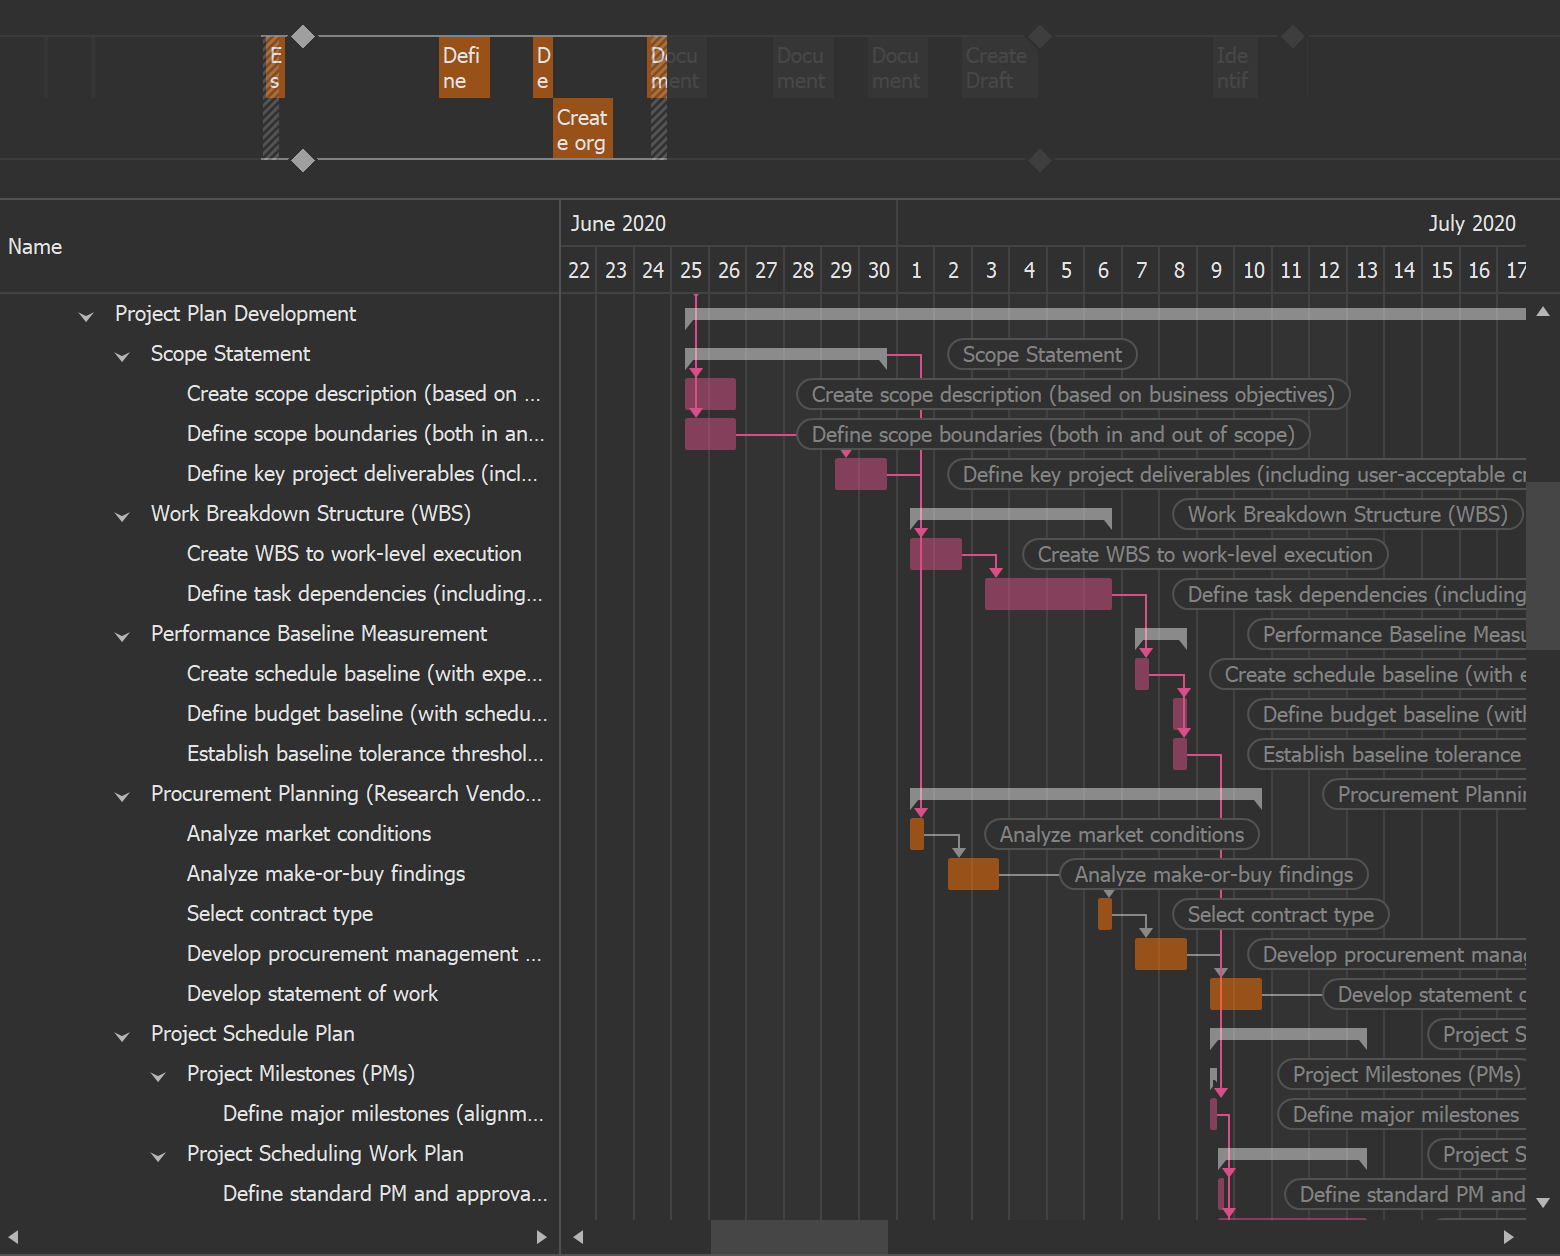Select the 'Define' orange task block in overview
This screenshot has width=1560, height=1256.
pos(464,68)
